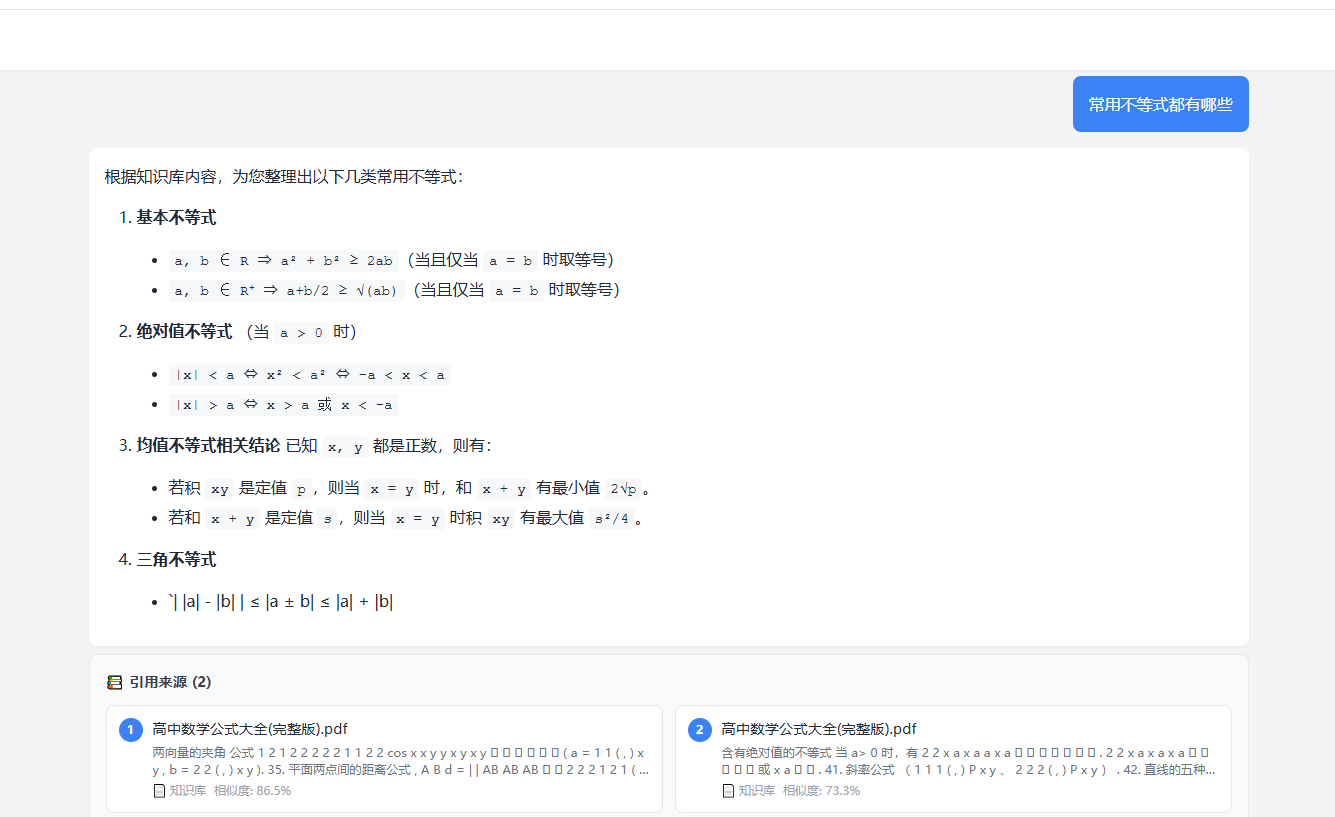Image resolution: width=1335 pixels, height=817 pixels.
Task: Click the 均值不等式相关结论 heading
Action: pyautogui.click(x=208, y=445)
